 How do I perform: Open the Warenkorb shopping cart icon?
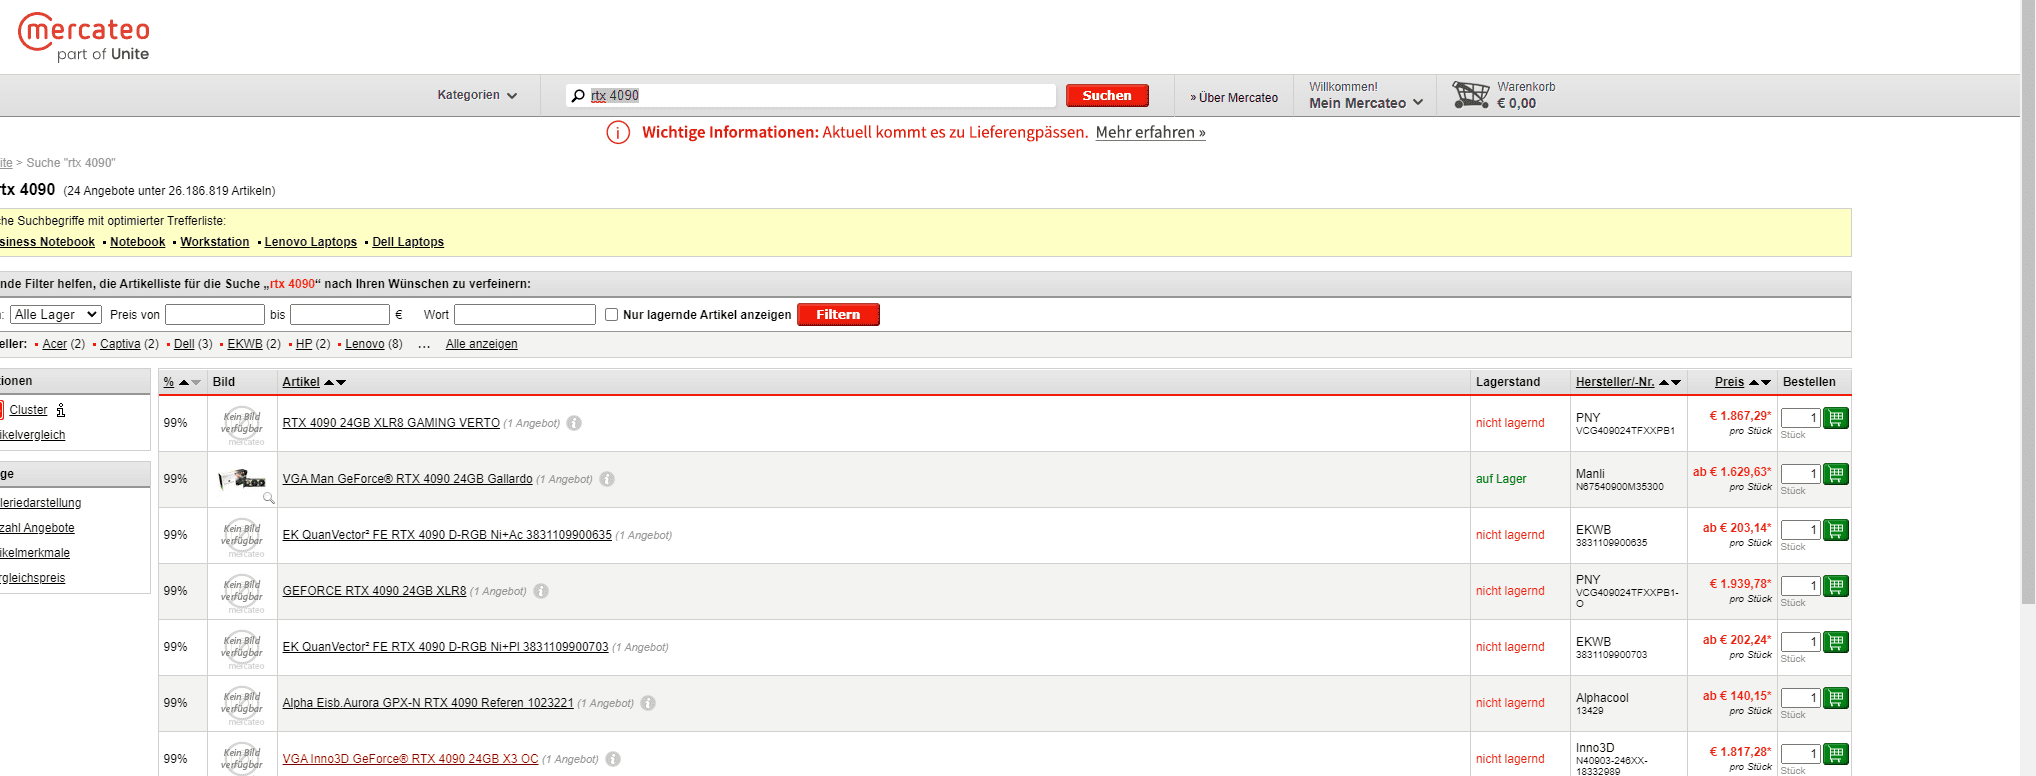coord(1471,95)
